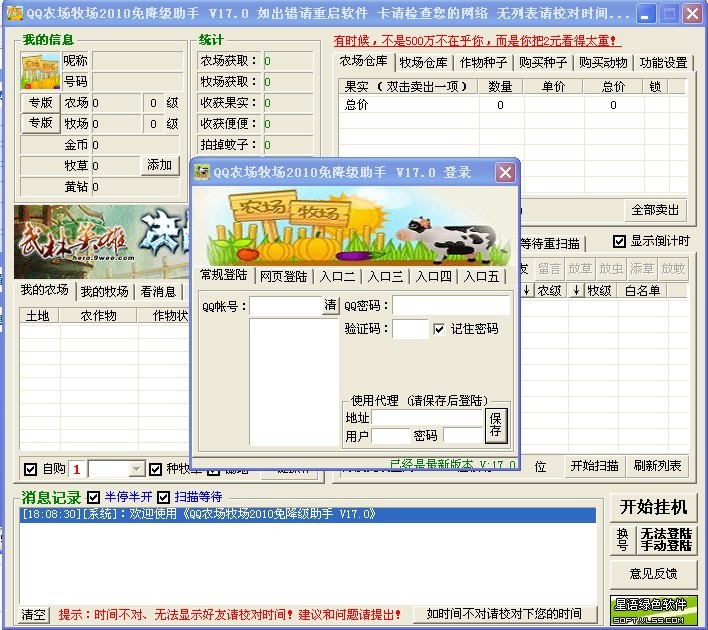Open the 功能设置 settings tab
708x630 pixels.
tap(663, 62)
